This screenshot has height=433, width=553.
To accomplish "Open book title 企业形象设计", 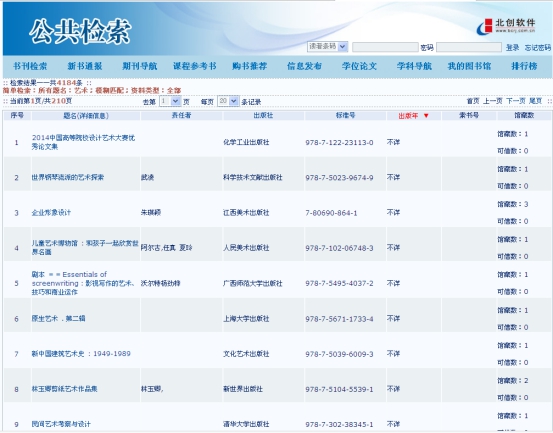I will point(51,213).
